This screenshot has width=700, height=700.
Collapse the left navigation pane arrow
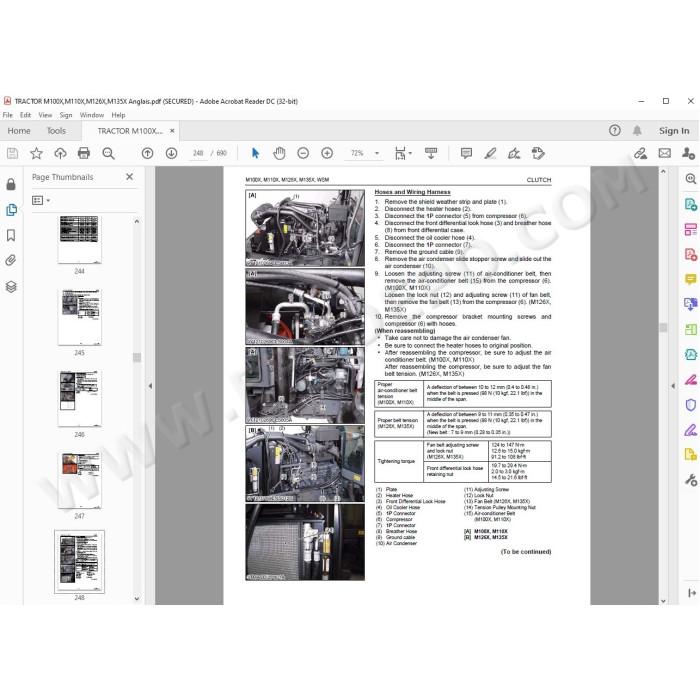150,386
